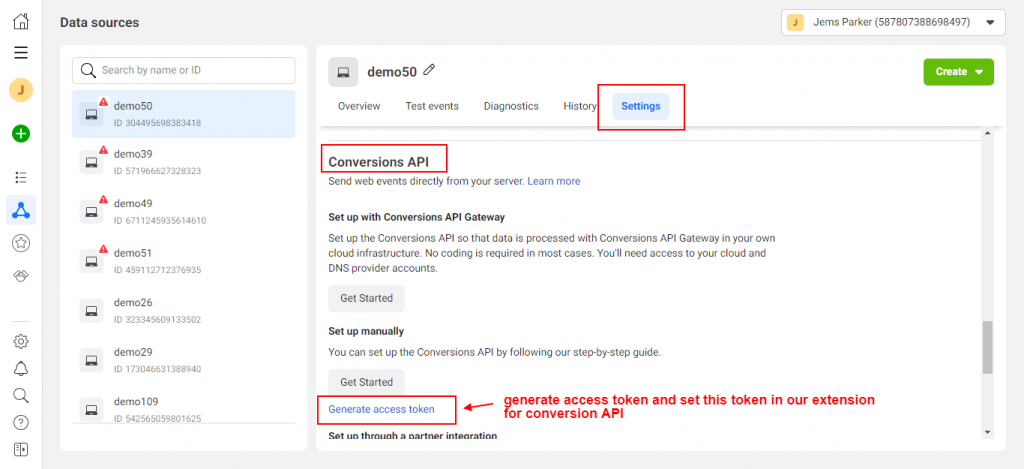Click the Generate access token link
The image size is (1024, 469).
point(381,410)
